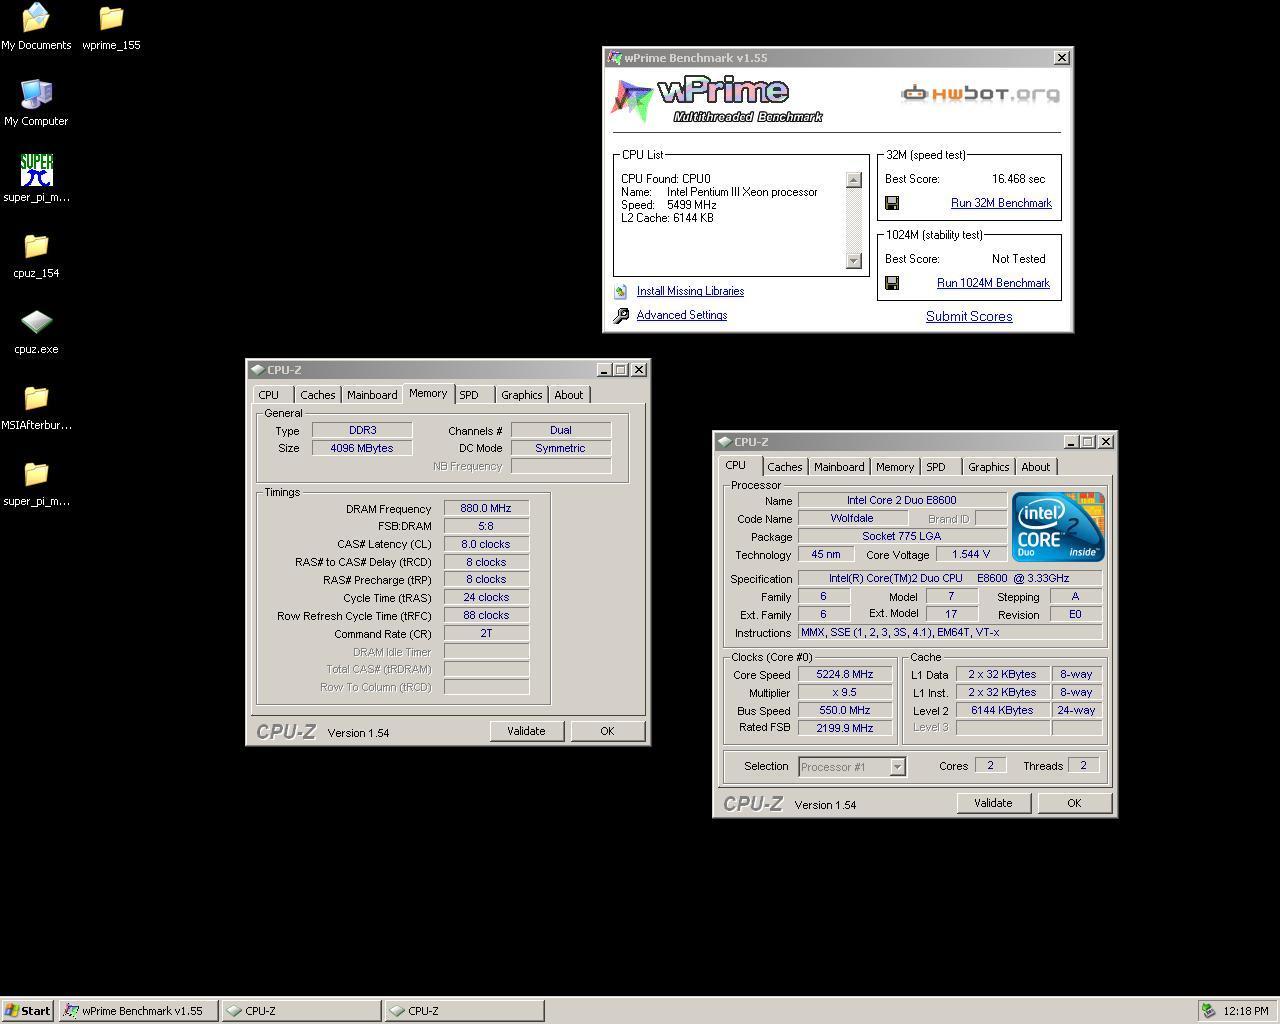Click the CPU-Z Memory window title icon
The image size is (1280, 1024).
[x=258, y=370]
